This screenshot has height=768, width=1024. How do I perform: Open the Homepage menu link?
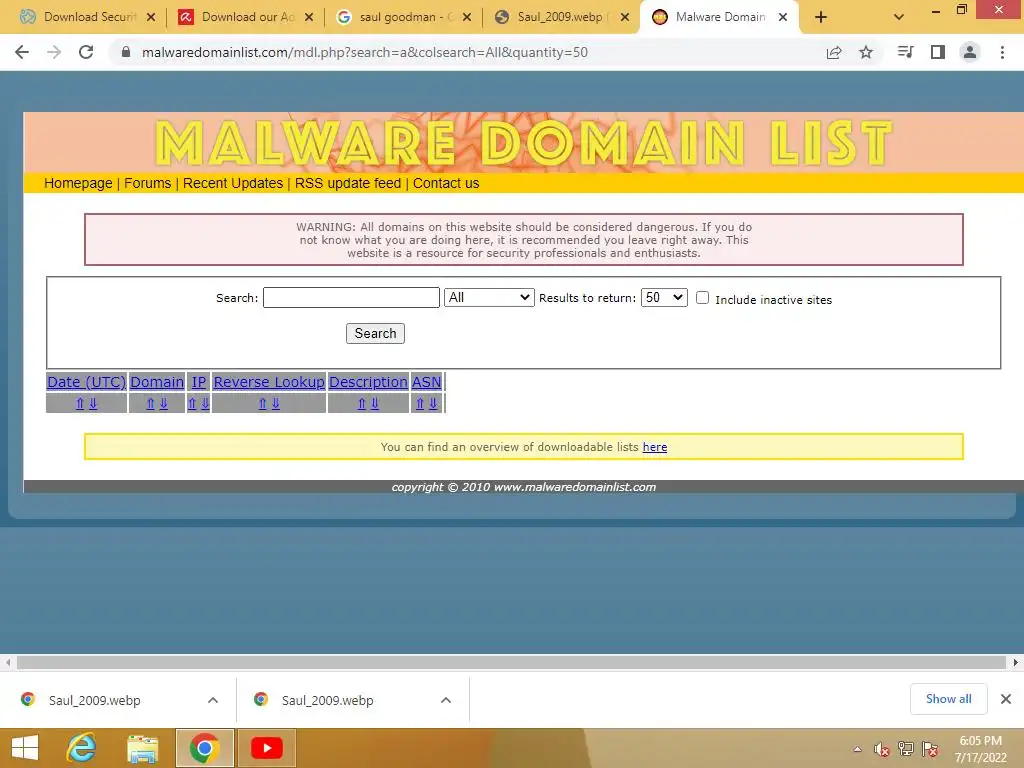click(x=78, y=184)
